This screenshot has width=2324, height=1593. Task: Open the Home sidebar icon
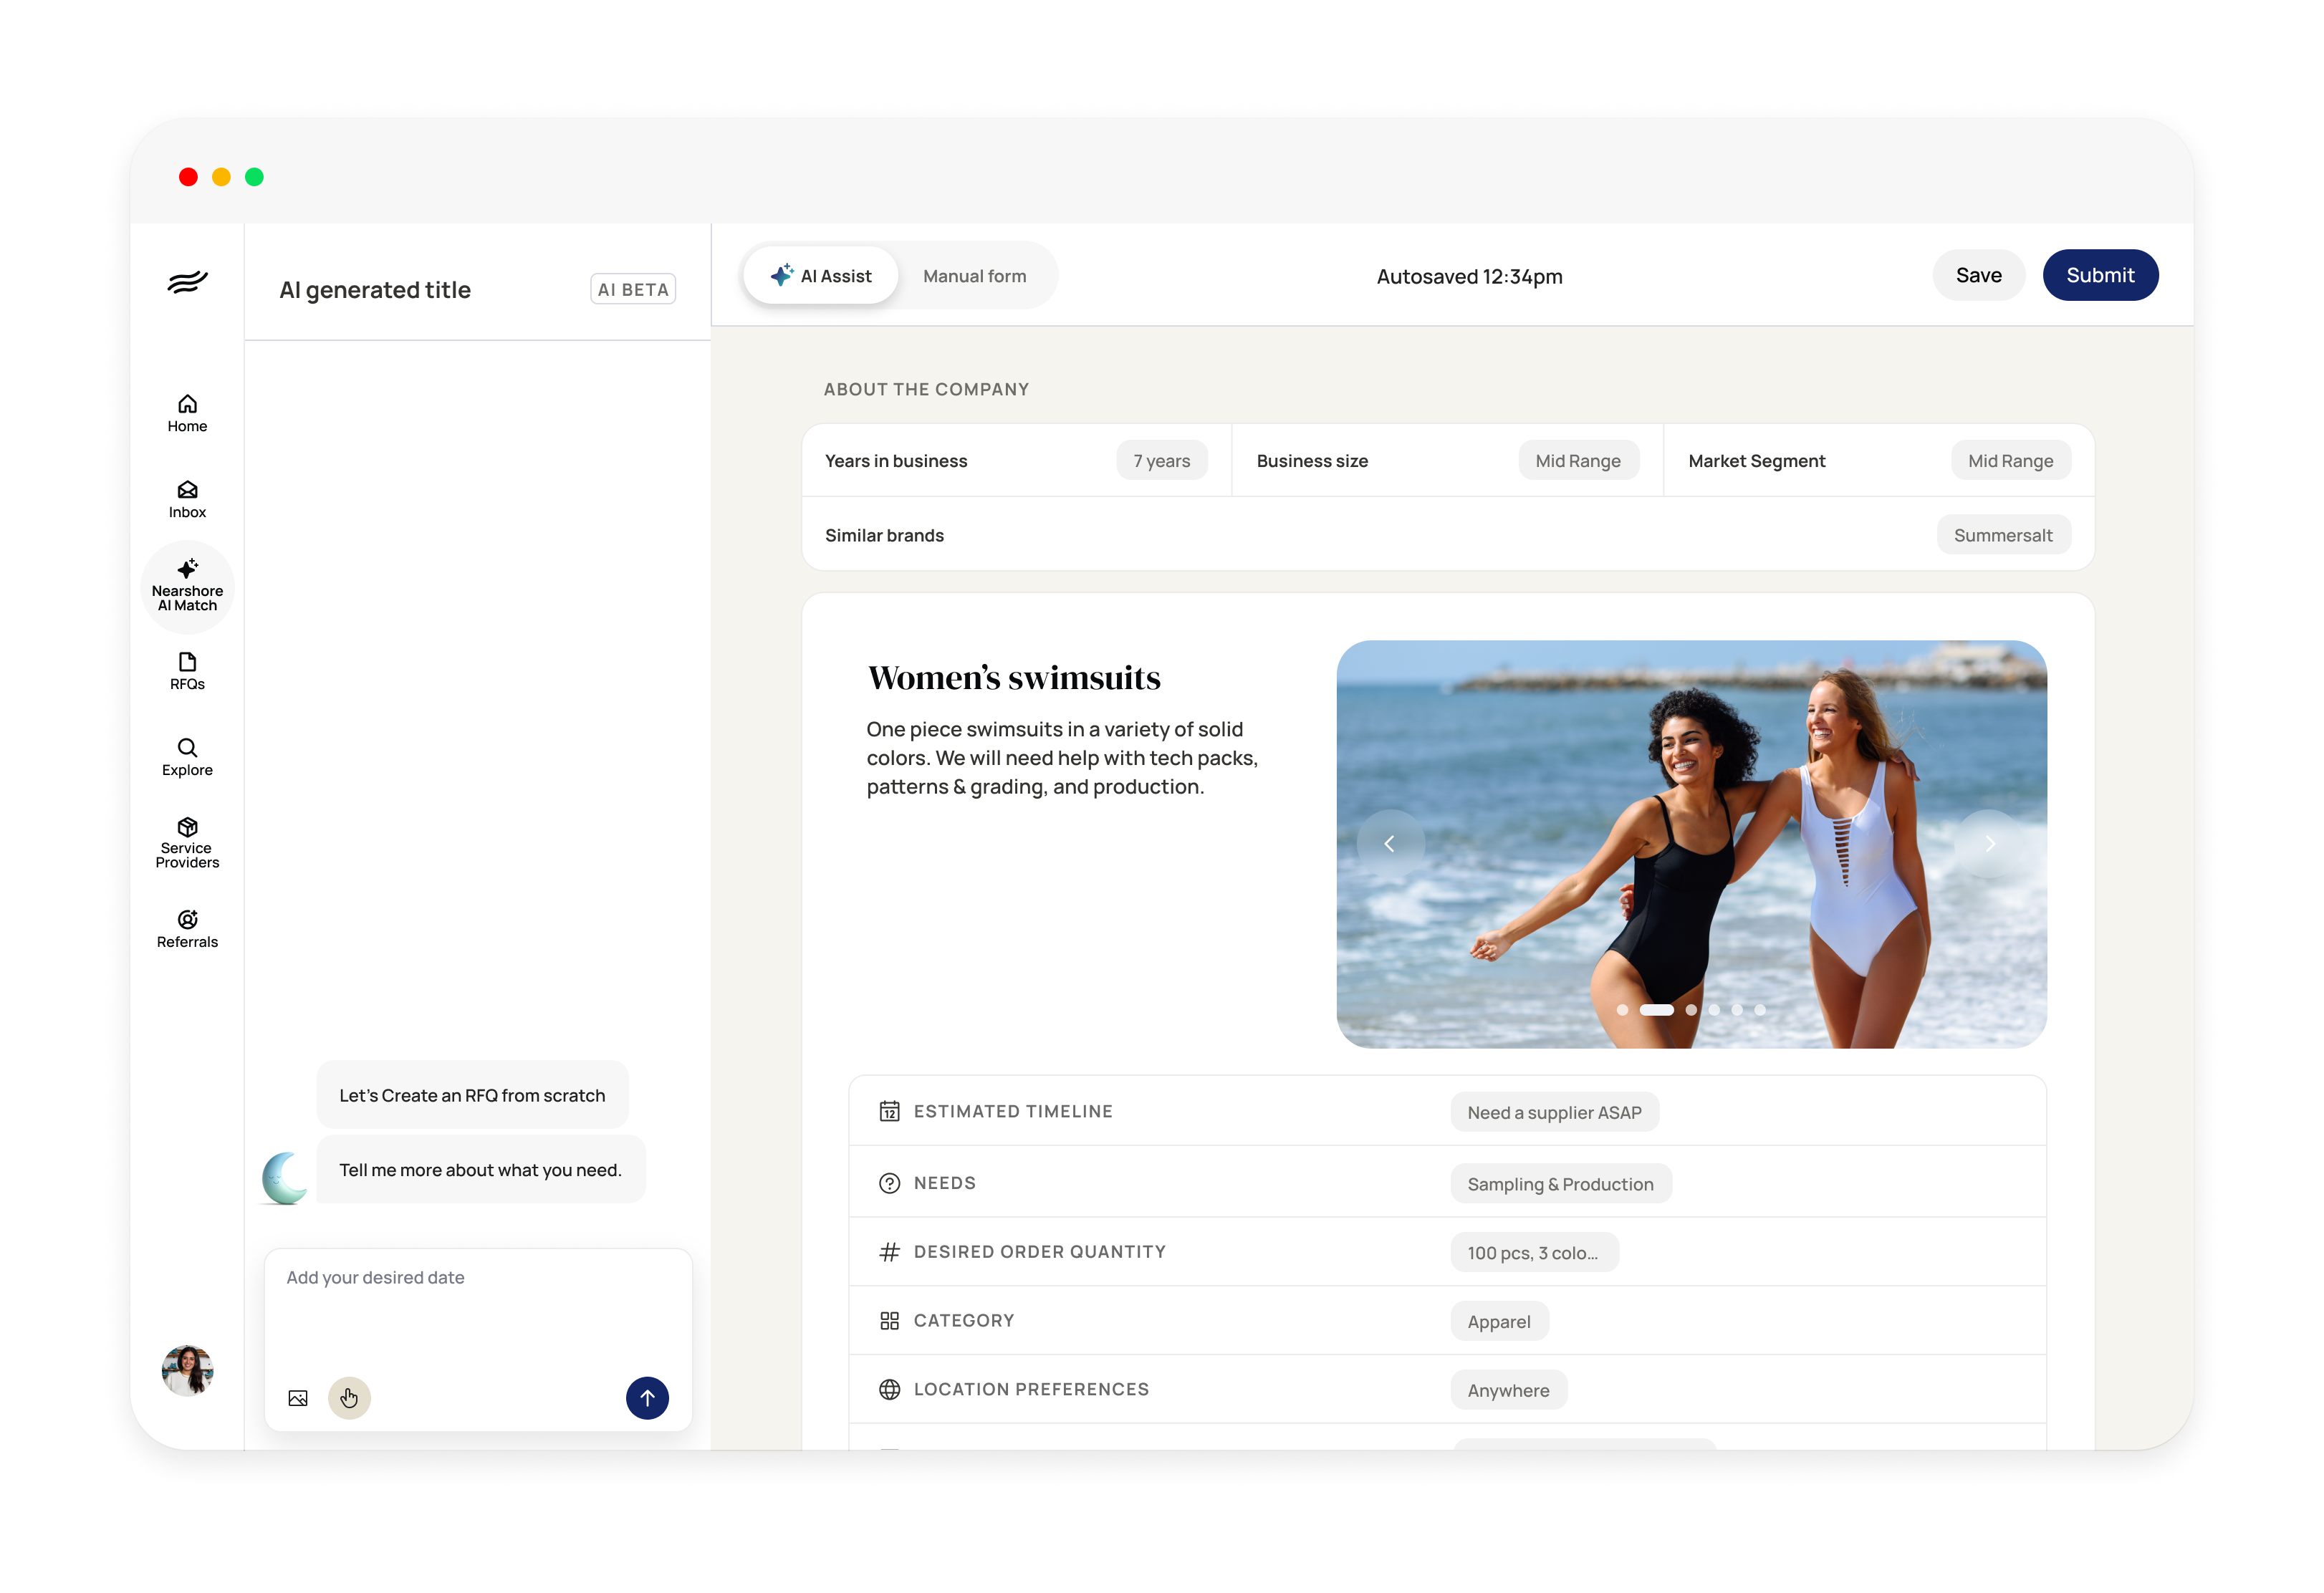[x=187, y=404]
